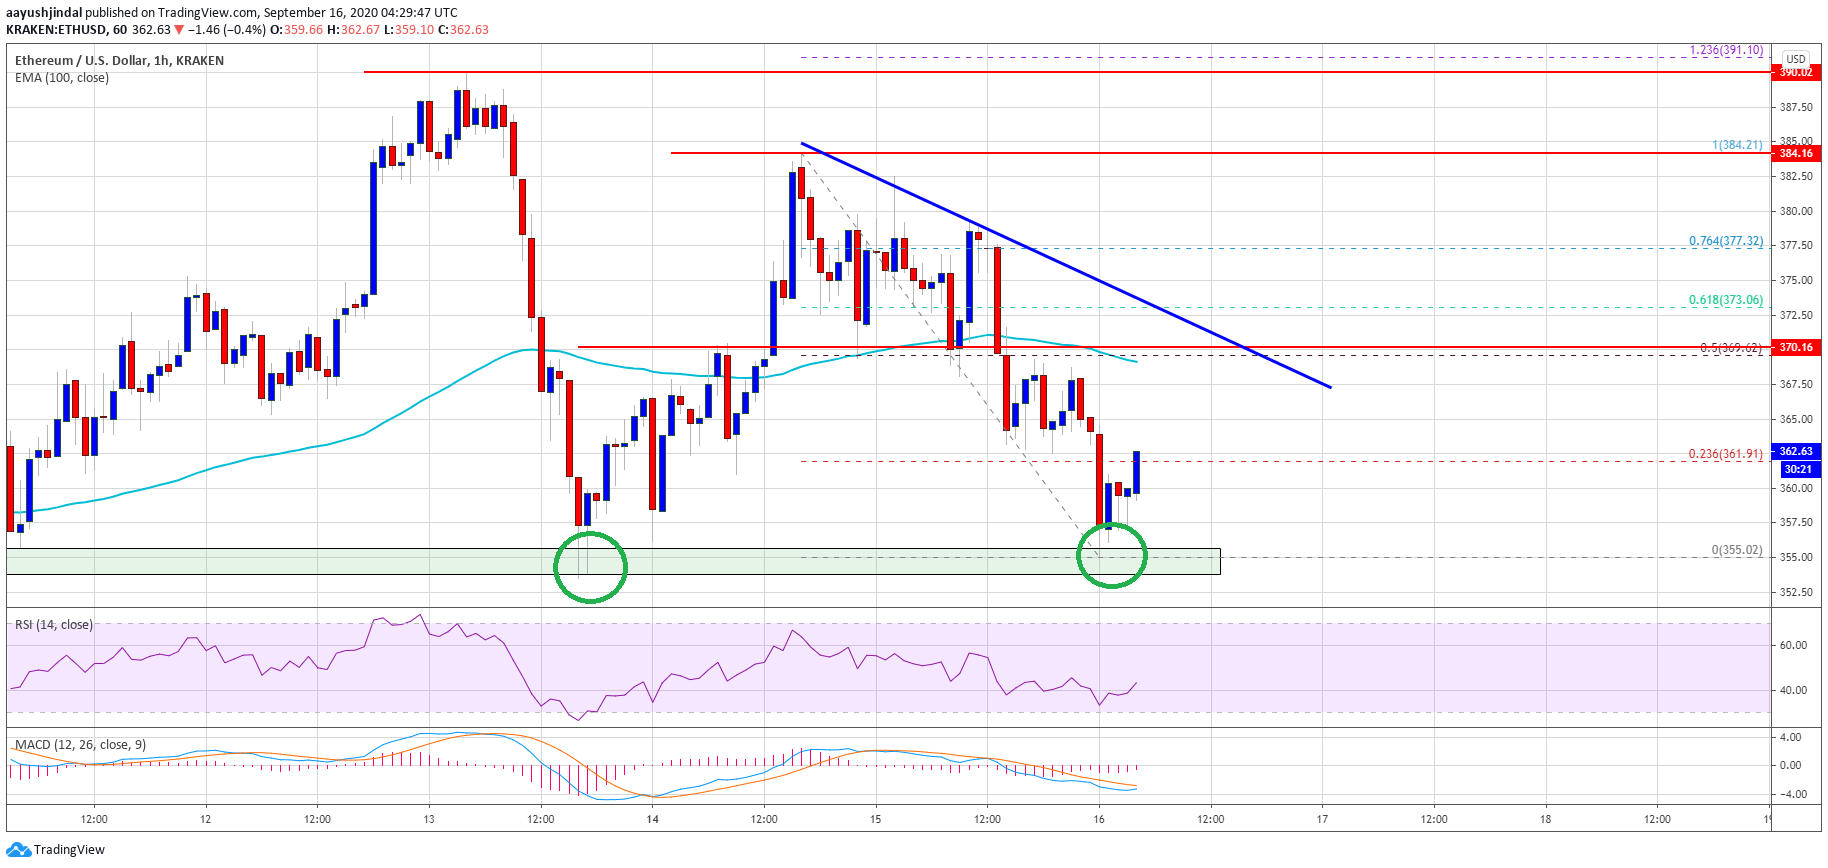Click the 384.16 red price tag

(1796, 153)
